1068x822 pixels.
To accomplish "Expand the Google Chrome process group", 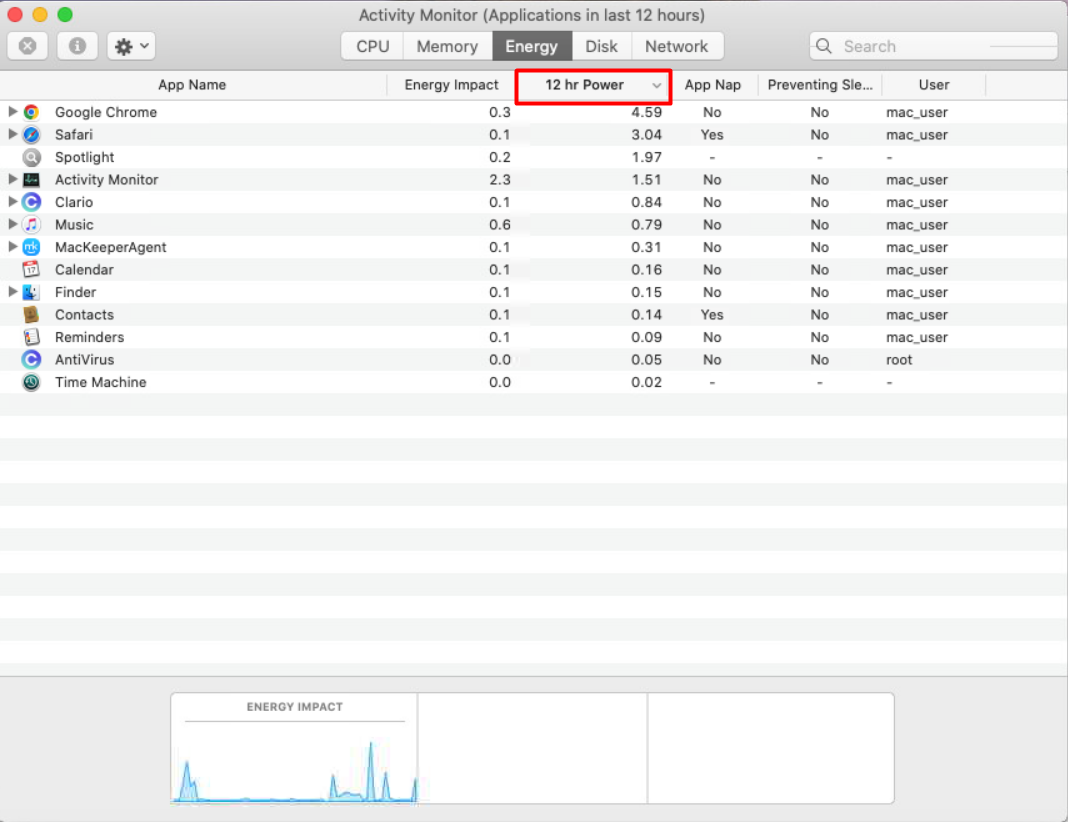I will (x=12, y=111).
